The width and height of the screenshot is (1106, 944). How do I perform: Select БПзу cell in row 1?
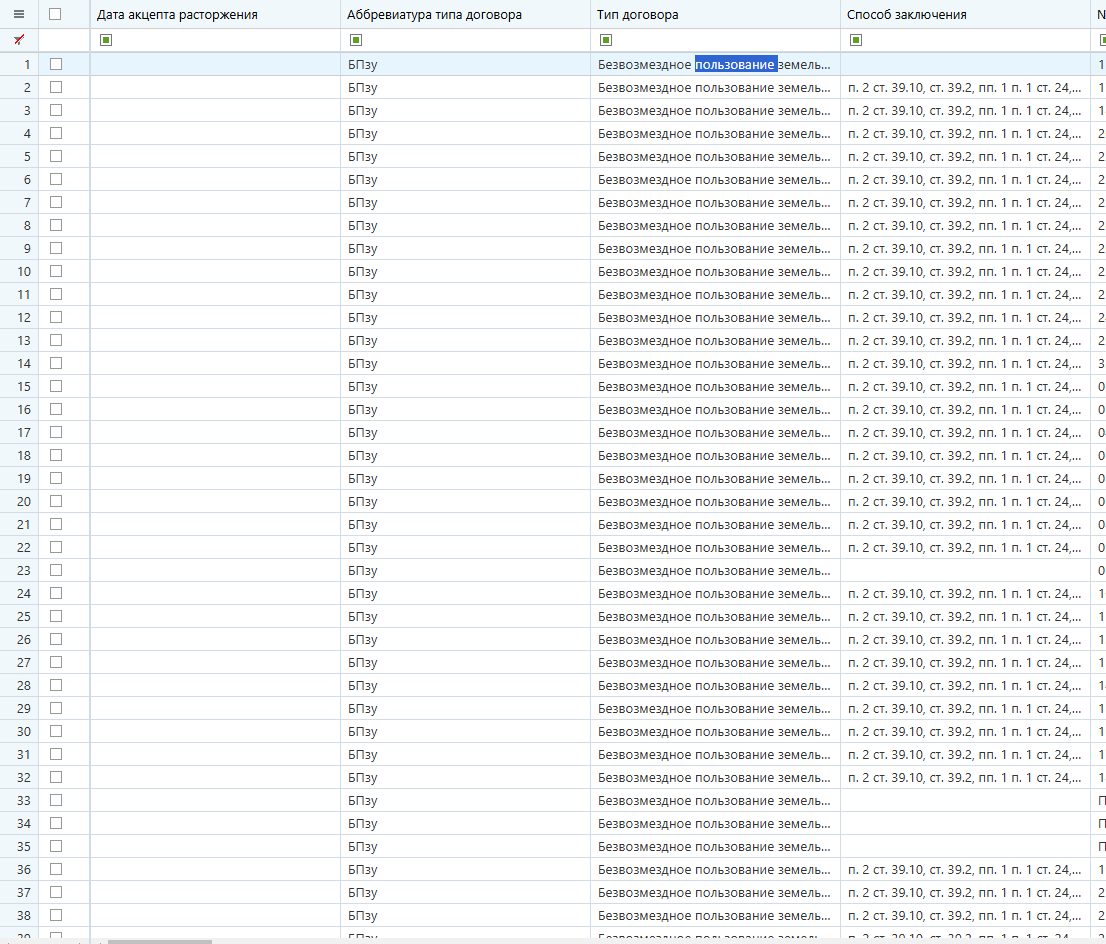point(466,64)
